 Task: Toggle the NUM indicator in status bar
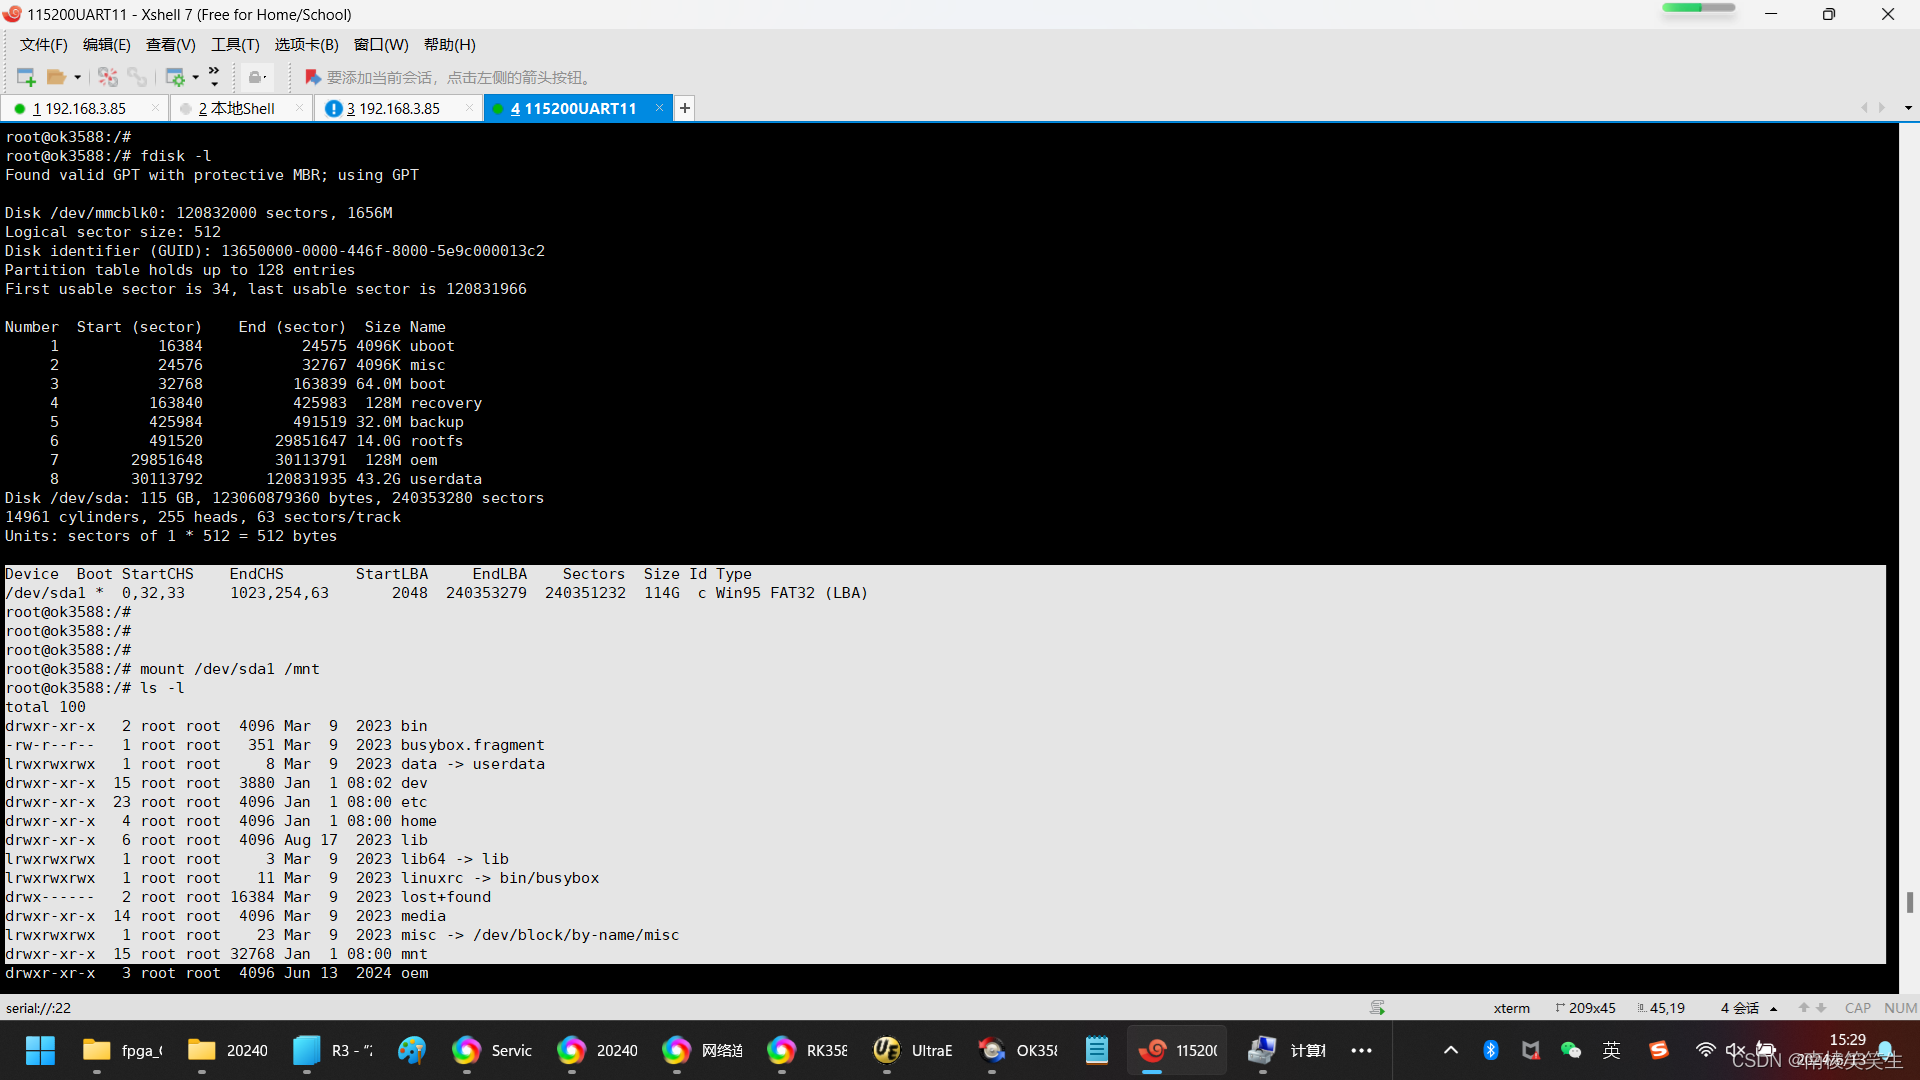[x=1900, y=1008]
